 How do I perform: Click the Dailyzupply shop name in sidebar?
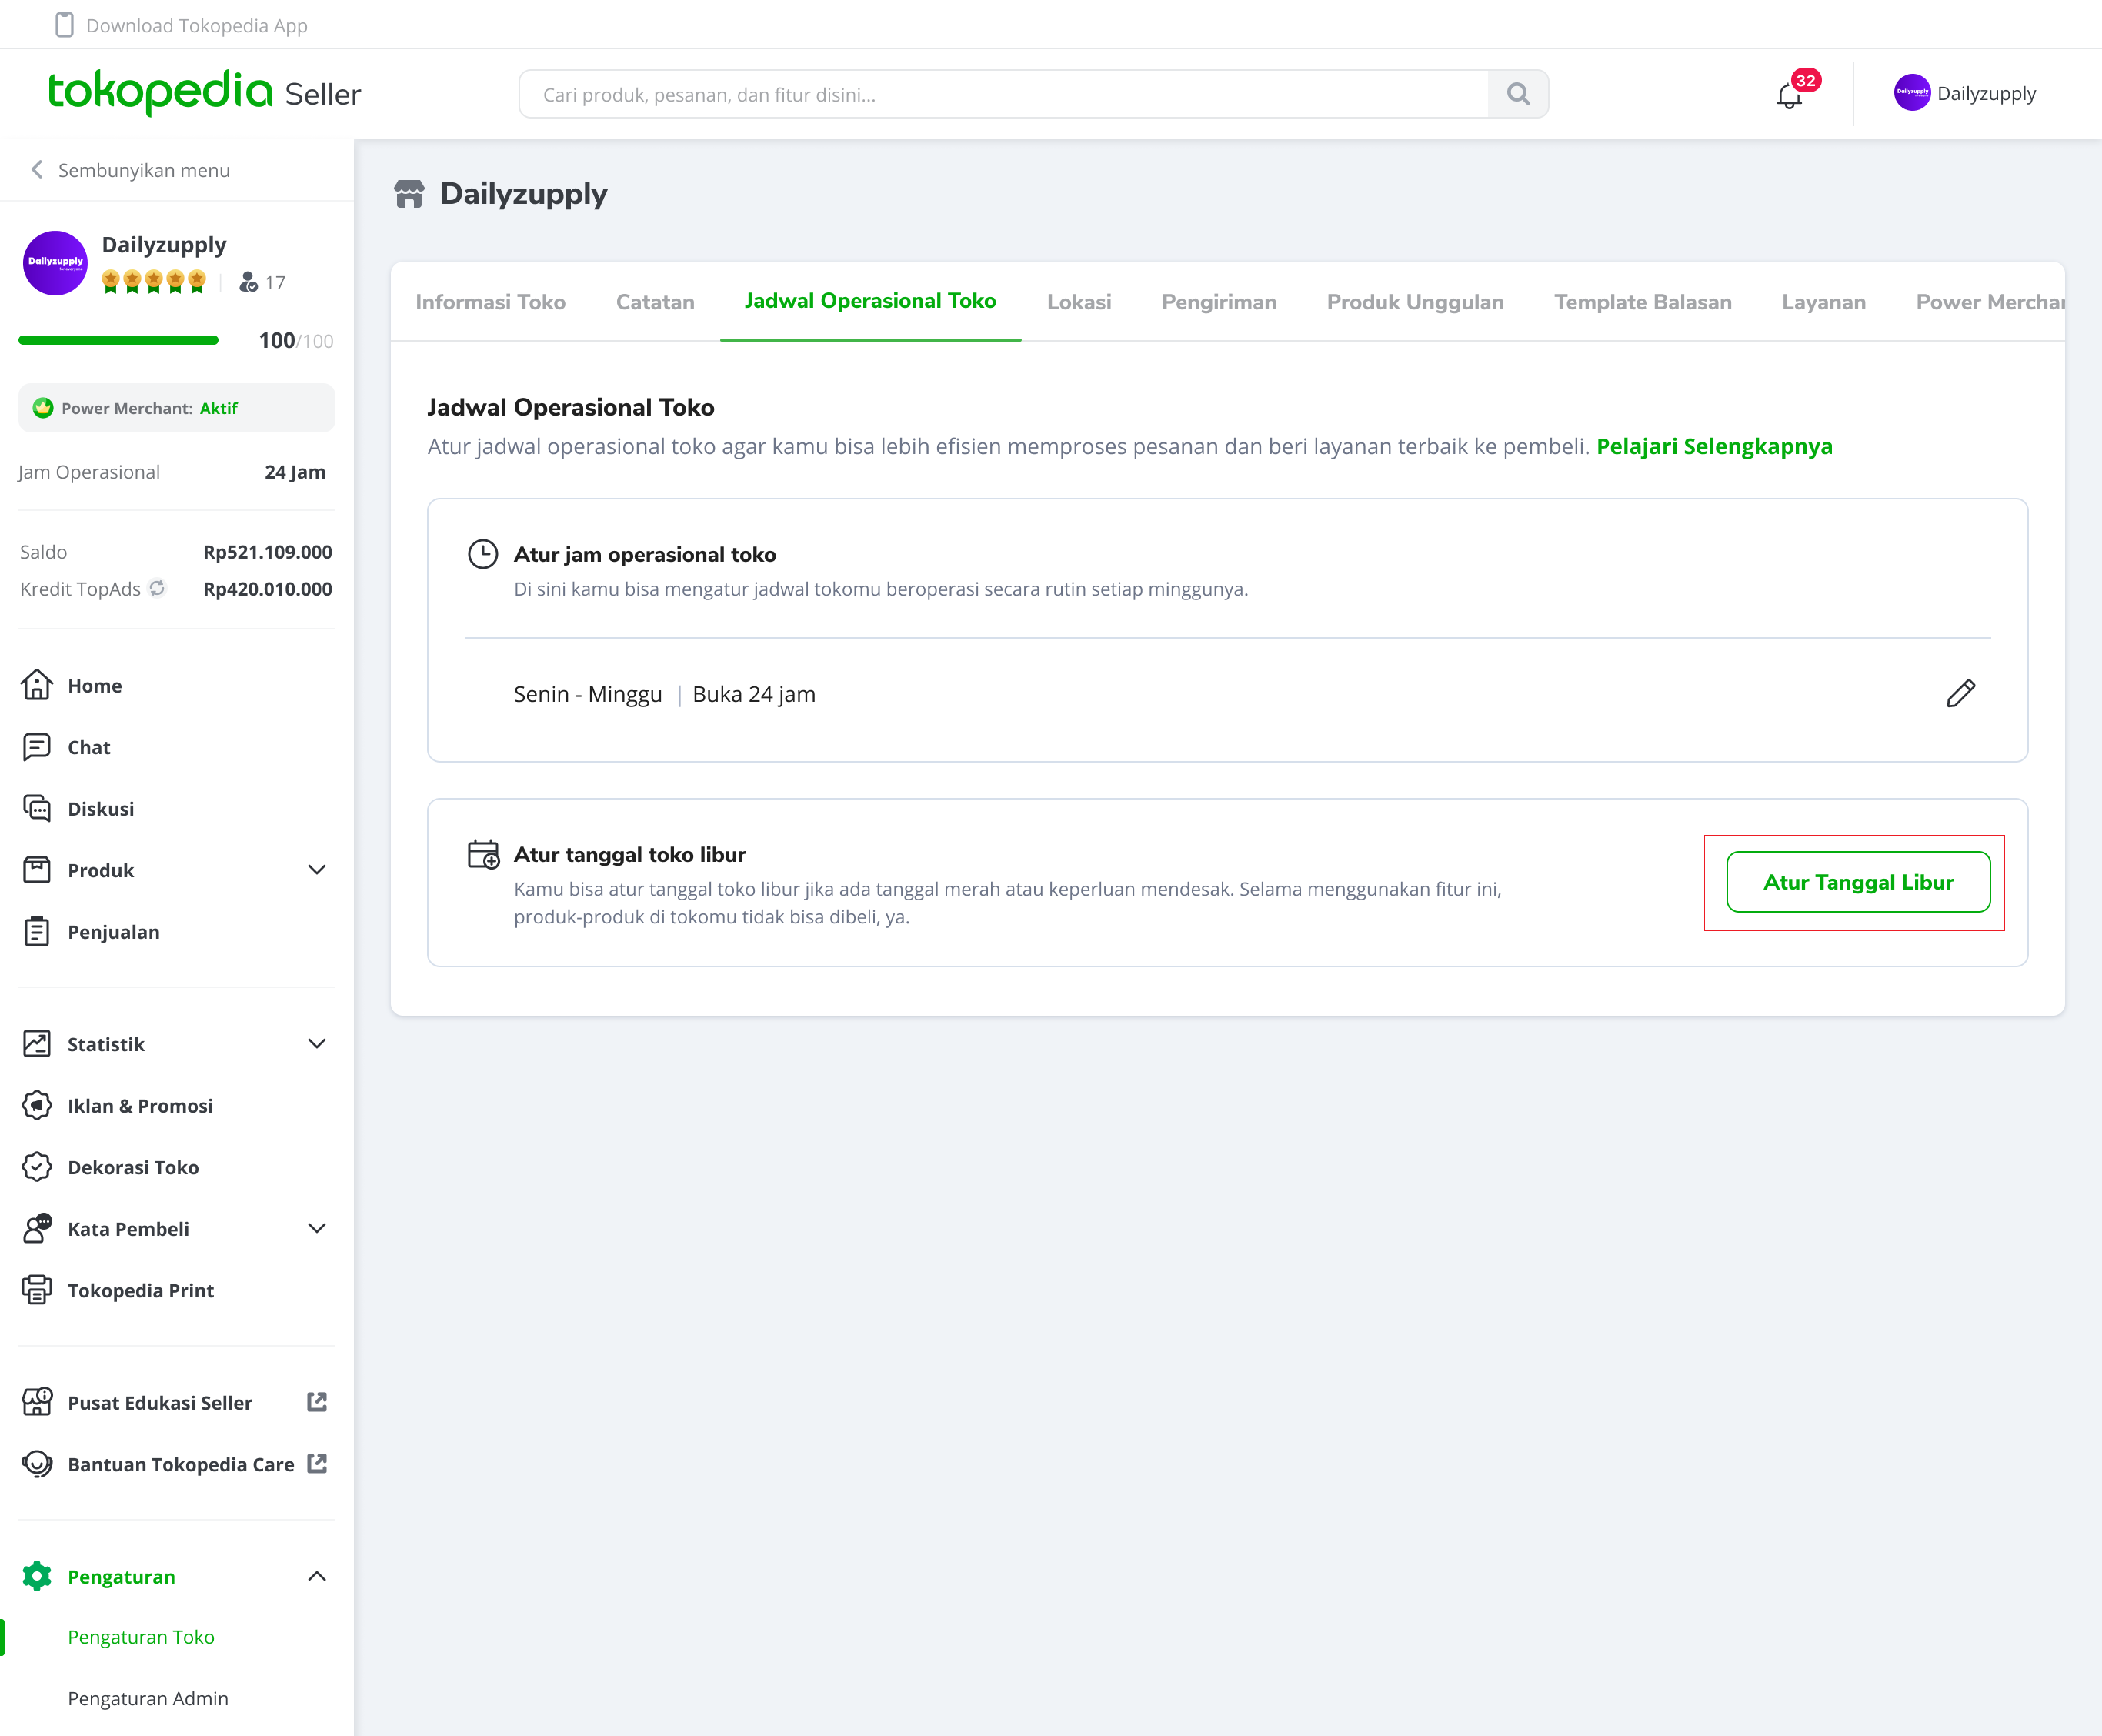pyautogui.click(x=164, y=245)
